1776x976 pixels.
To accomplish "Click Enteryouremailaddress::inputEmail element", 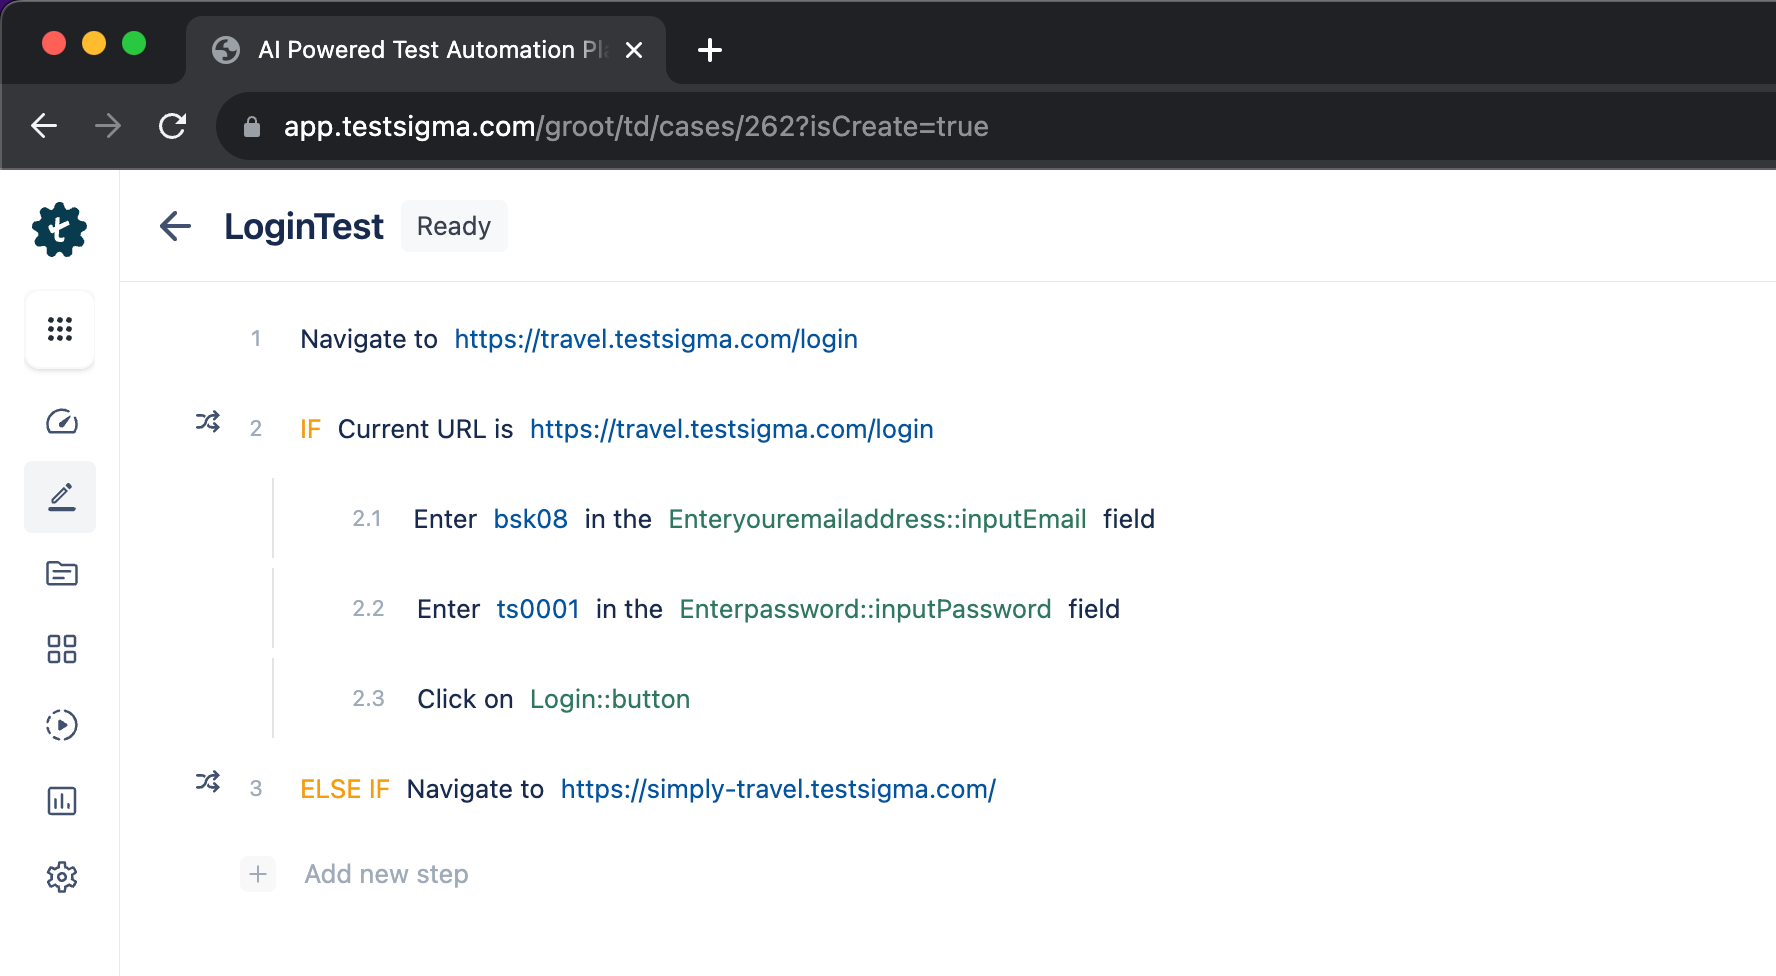I will 877,519.
